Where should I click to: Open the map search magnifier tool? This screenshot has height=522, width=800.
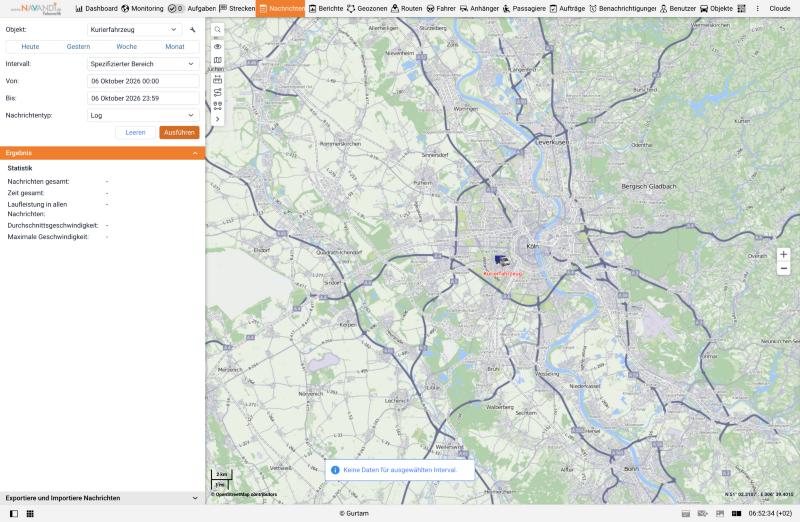click(217, 30)
